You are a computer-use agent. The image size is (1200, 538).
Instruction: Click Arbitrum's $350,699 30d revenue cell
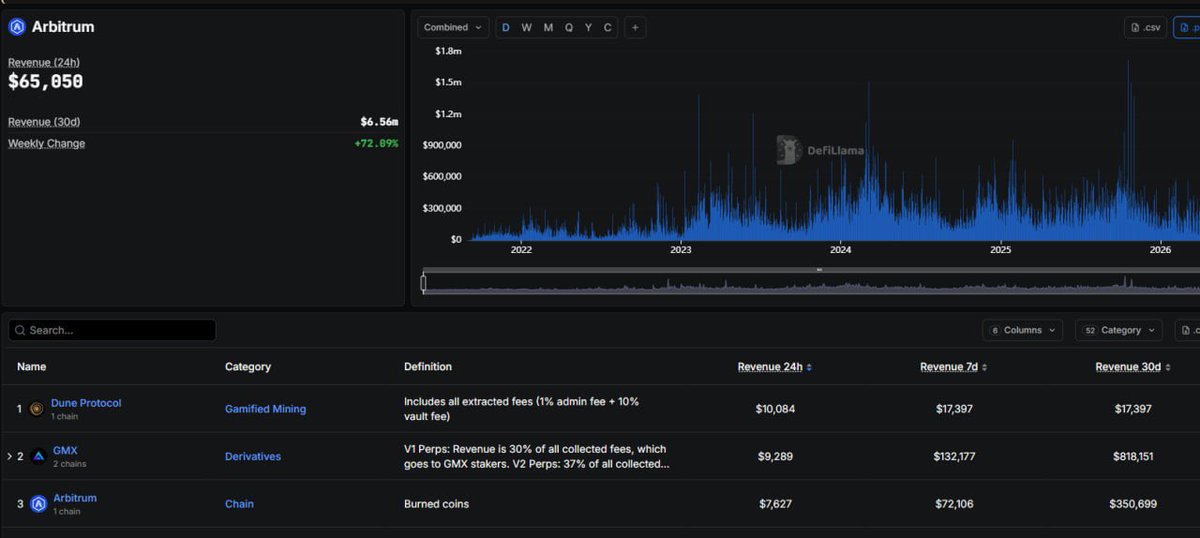coord(1133,504)
